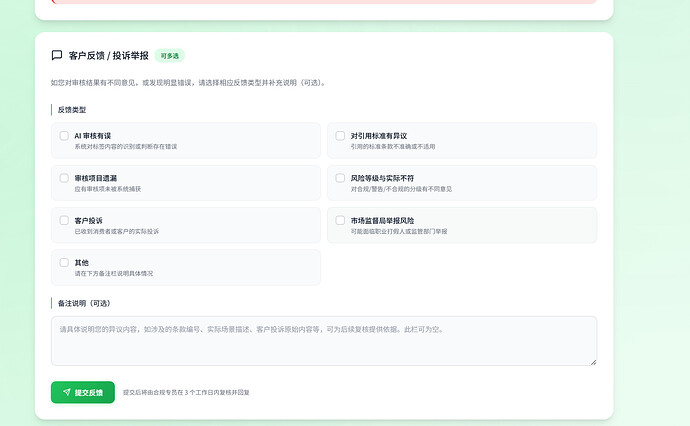Click the chat bubble icon beside 客户反馈
This screenshot has width=690, height=426.
click(57, 55)
